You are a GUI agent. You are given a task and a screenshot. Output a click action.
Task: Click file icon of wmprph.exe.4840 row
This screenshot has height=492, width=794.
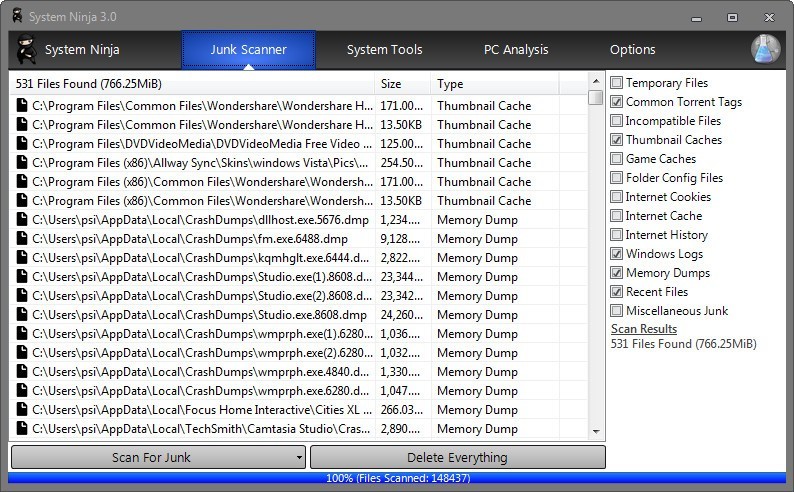pos(22,372)
